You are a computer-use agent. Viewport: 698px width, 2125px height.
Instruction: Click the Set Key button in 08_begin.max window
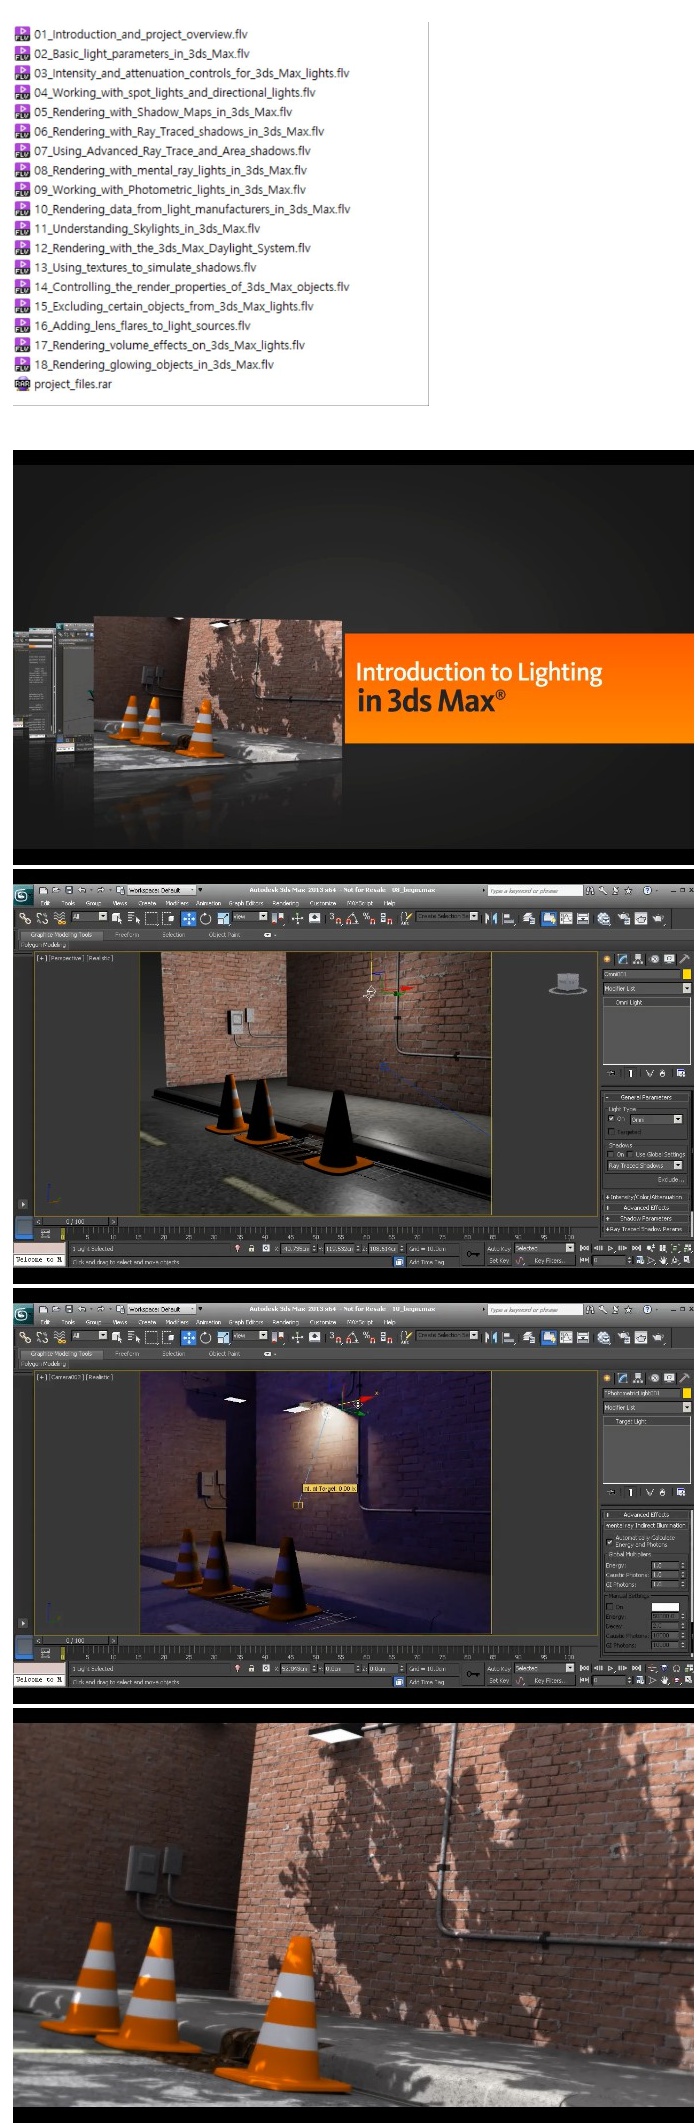499,1260
